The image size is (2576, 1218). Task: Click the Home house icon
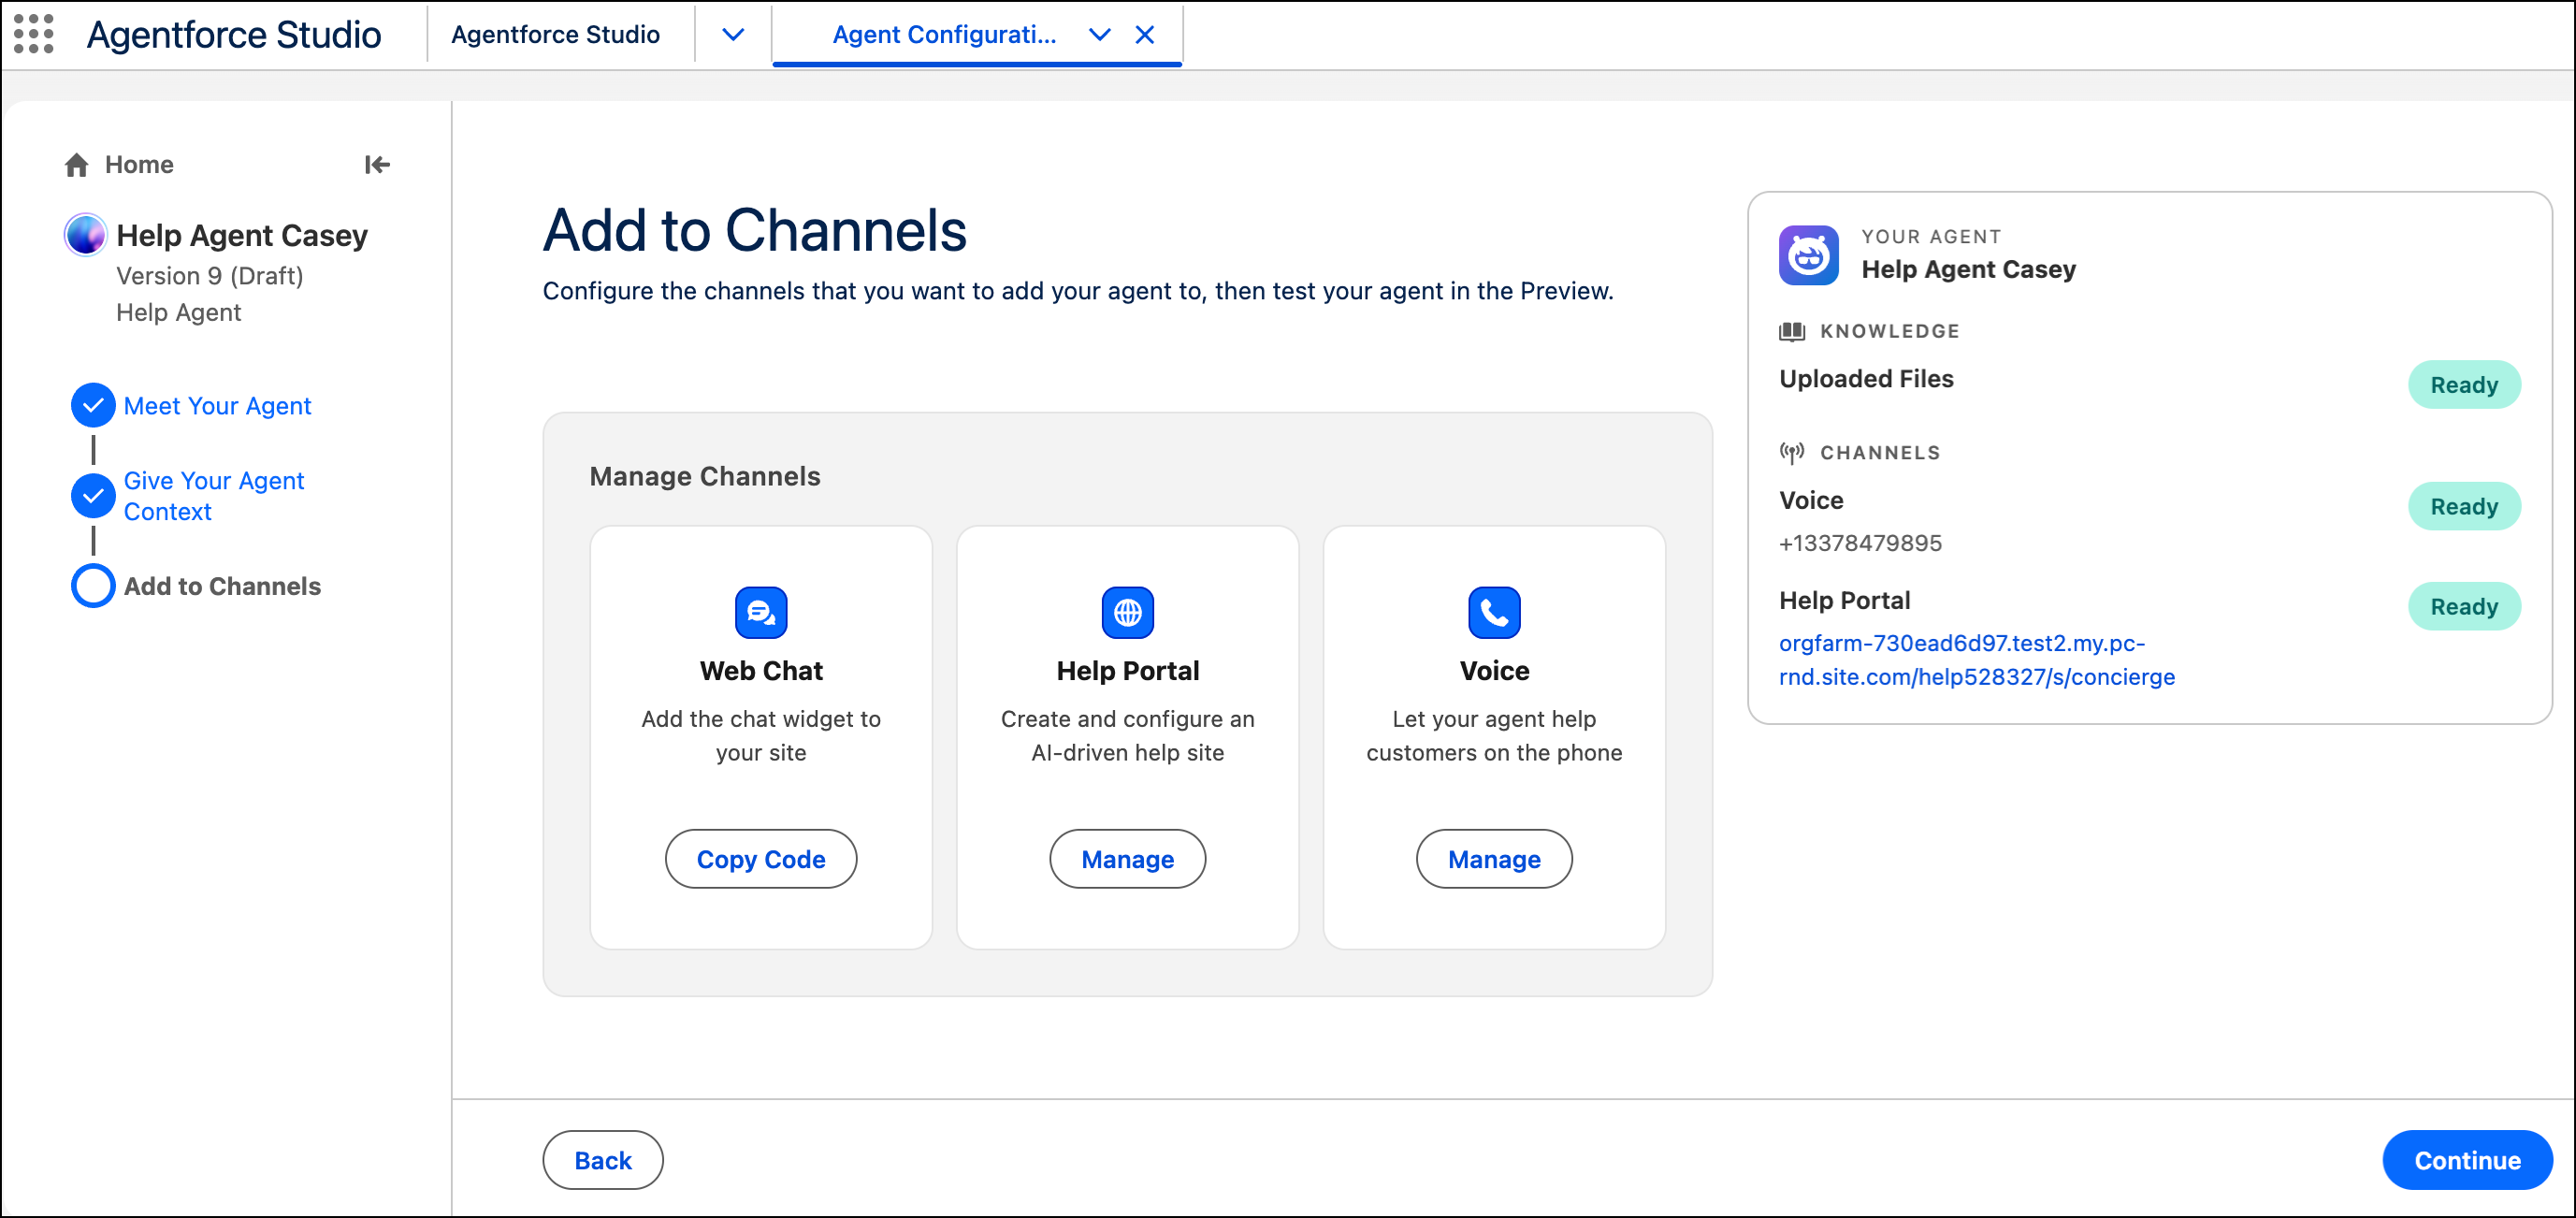point(76,165)
